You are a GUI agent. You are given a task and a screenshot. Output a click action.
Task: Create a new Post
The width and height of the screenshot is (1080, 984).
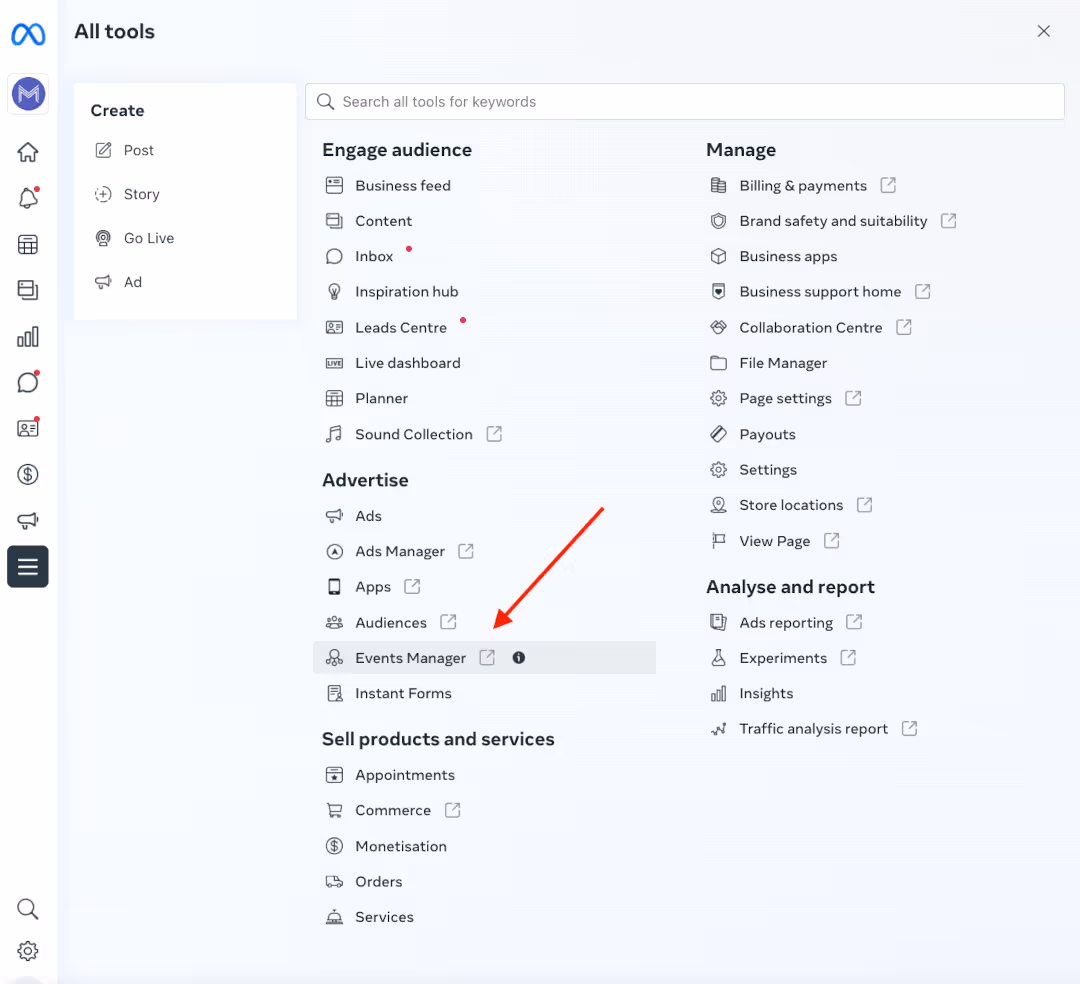125,150
